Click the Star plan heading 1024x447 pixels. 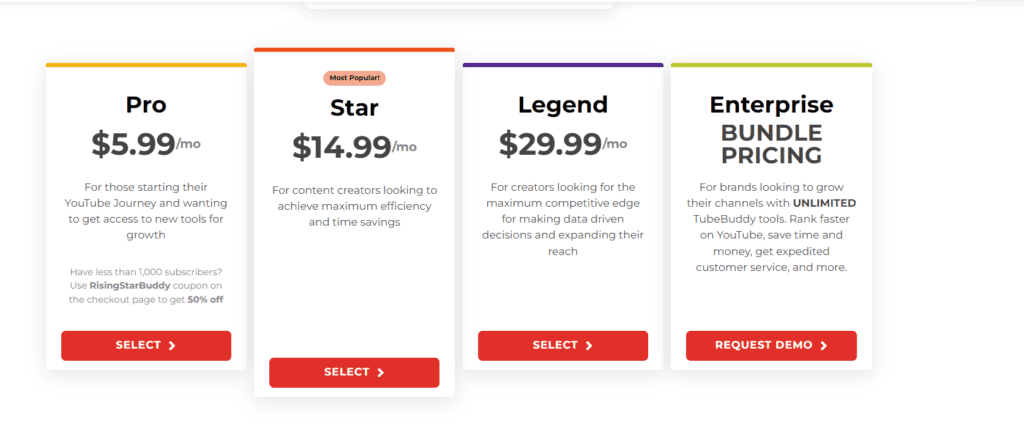pyautogui.click(x=354, y=107)
